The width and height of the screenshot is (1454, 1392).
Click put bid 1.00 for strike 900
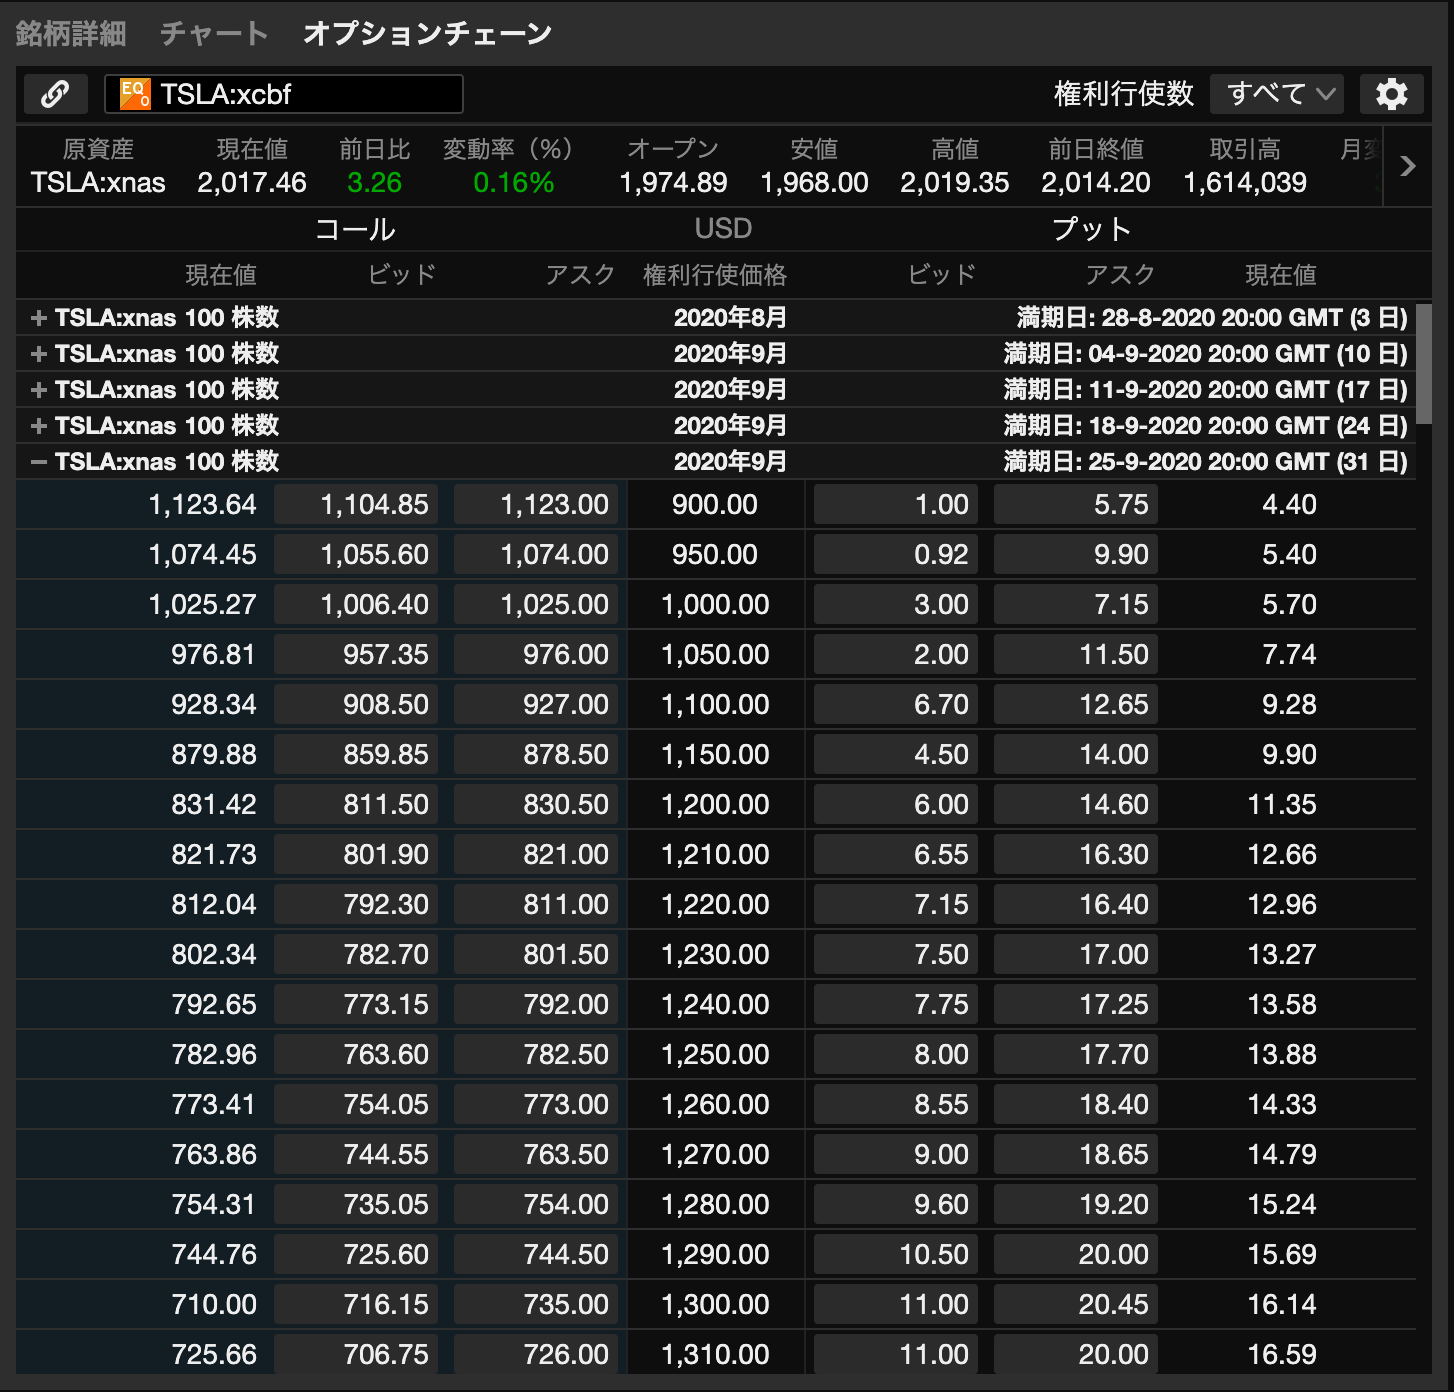pos(896,504)
